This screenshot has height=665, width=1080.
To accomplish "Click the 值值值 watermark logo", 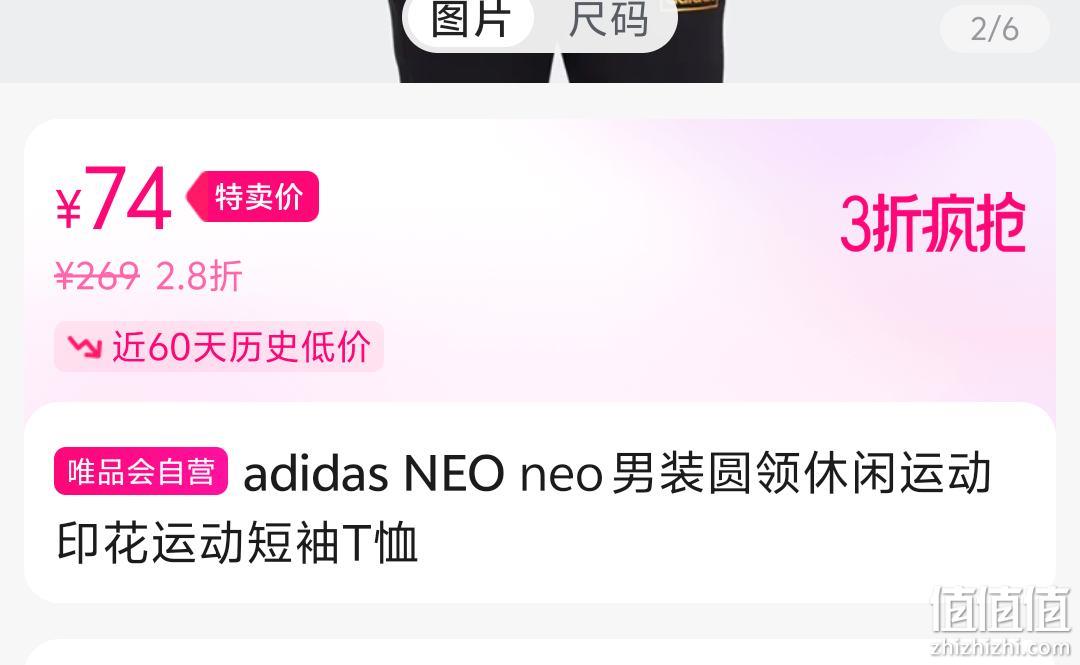I will coord(1001,610).
